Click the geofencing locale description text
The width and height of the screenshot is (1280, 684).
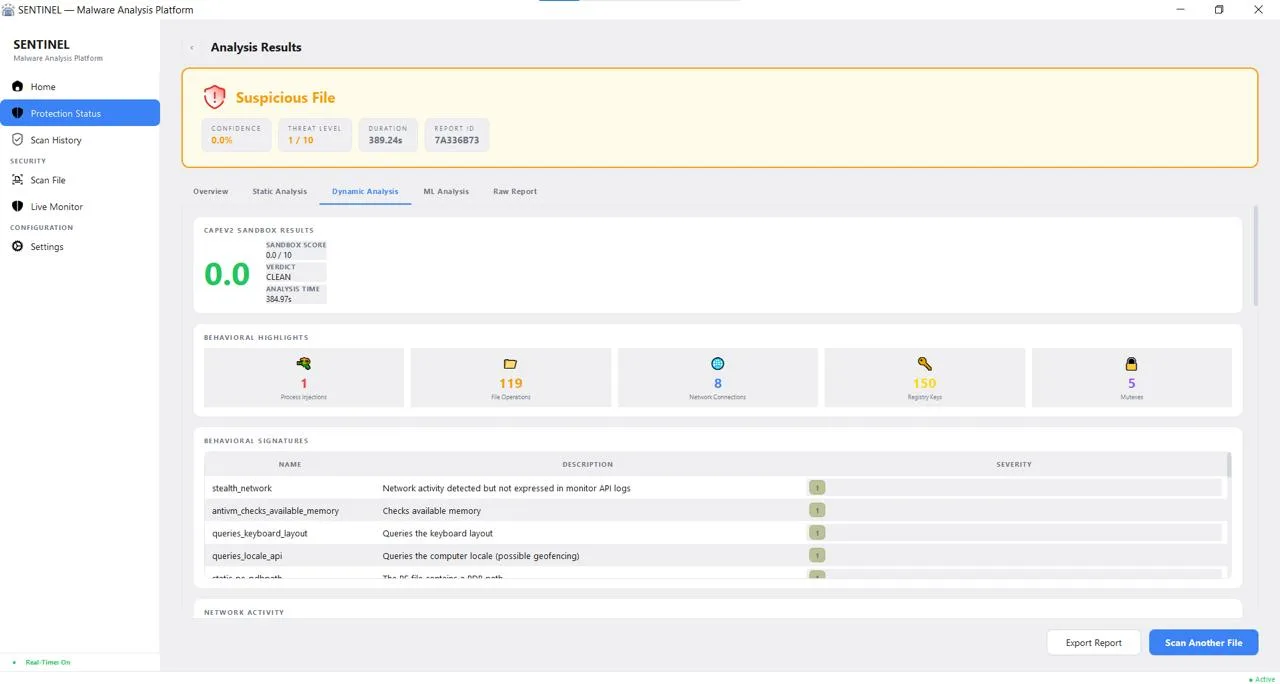(481, 556)
